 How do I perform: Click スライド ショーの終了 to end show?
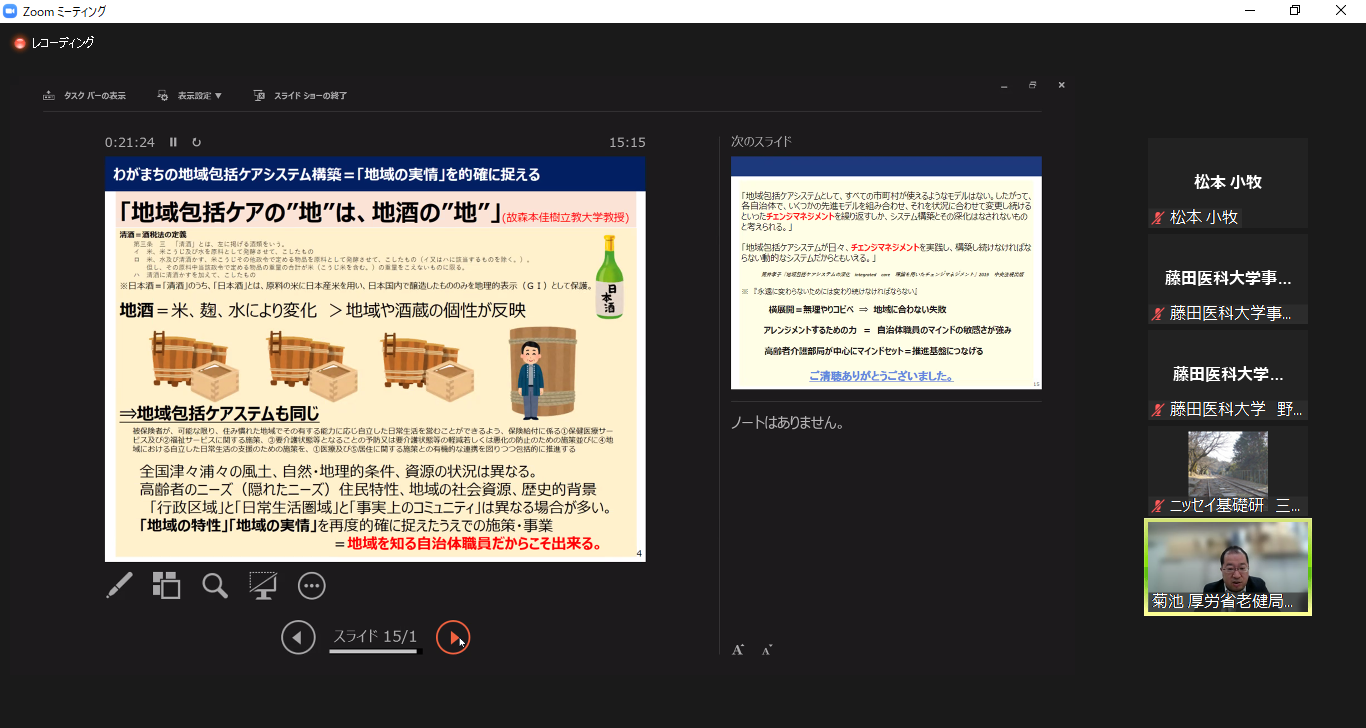300,96
